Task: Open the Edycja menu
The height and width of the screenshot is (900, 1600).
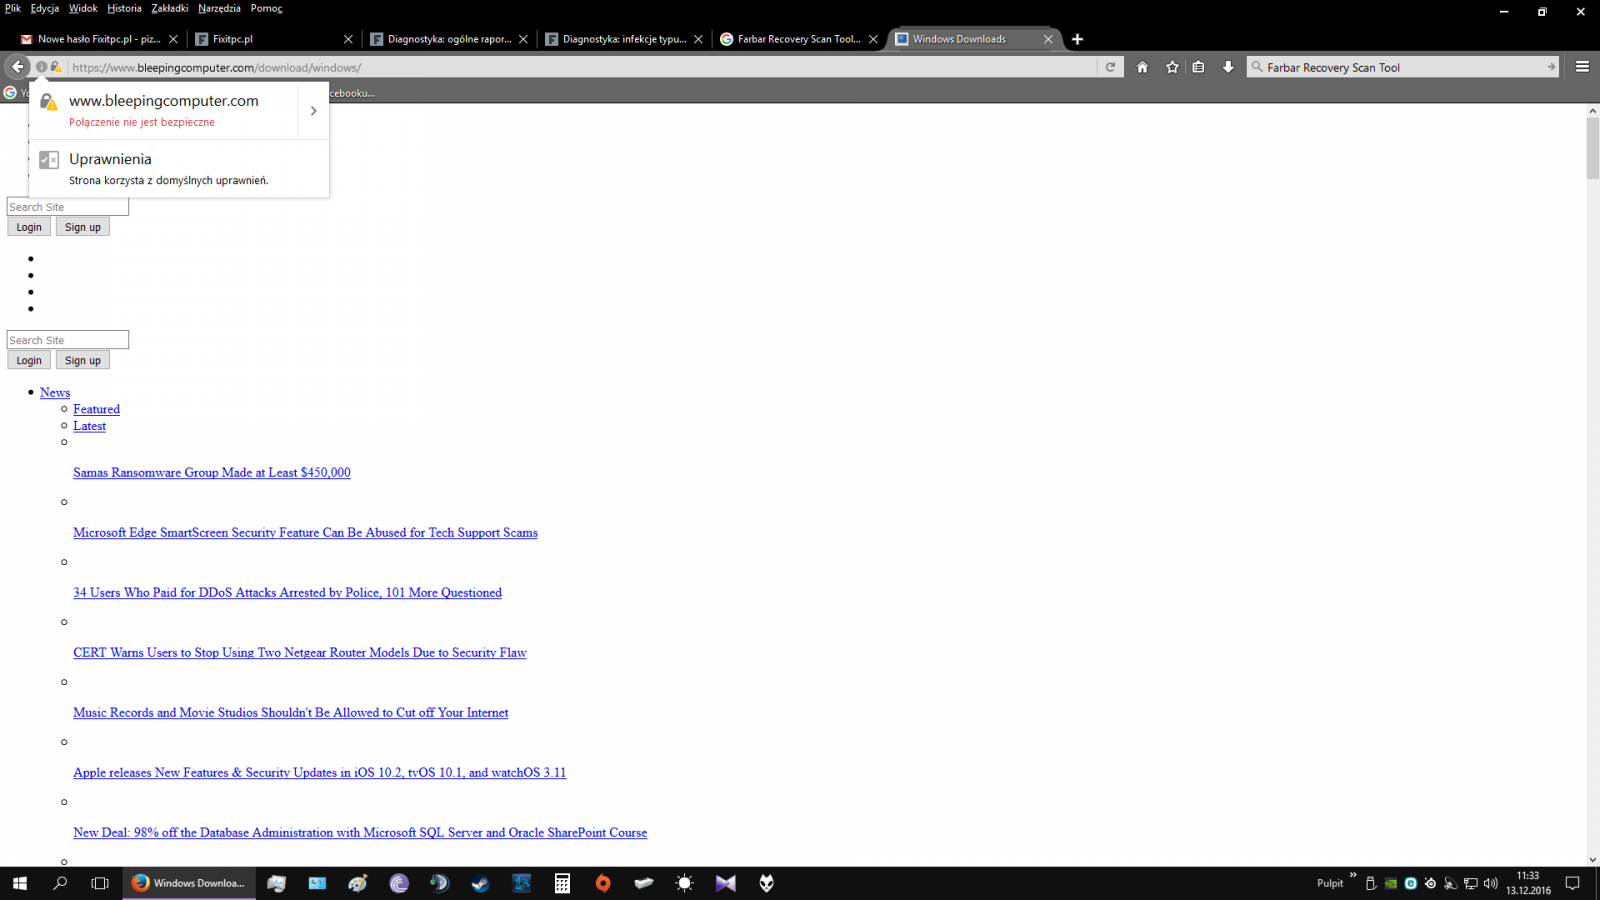Action: point(44,8)
